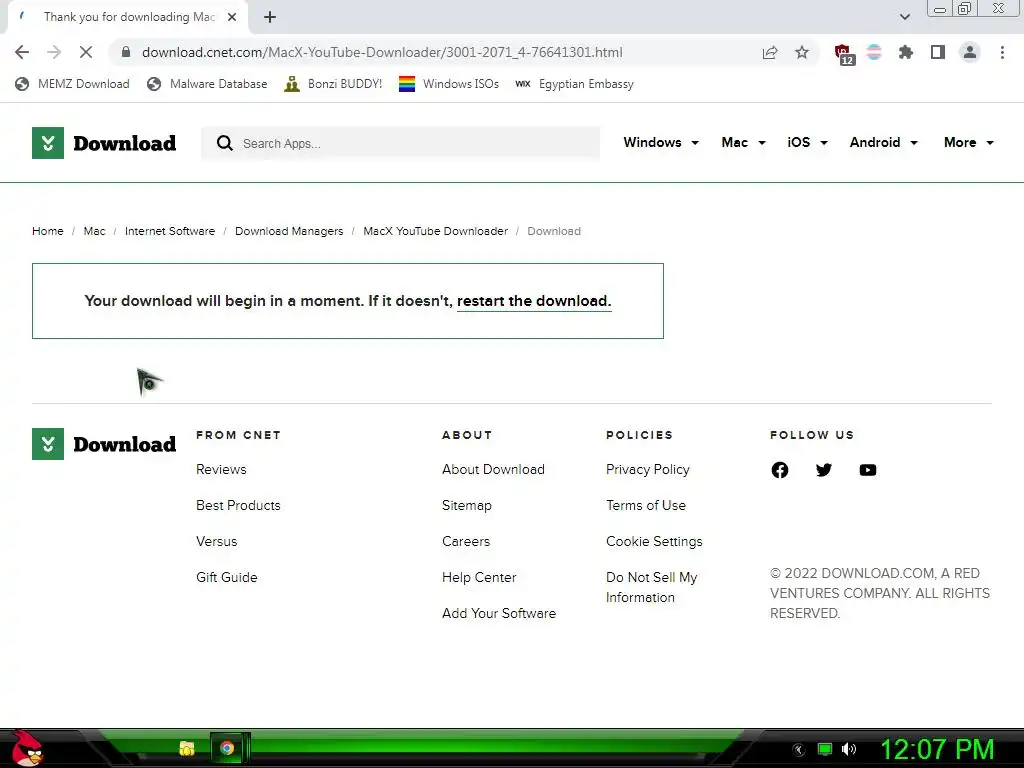
Task: Open the MEMZ Download bookmark
Action: [72, 84]
